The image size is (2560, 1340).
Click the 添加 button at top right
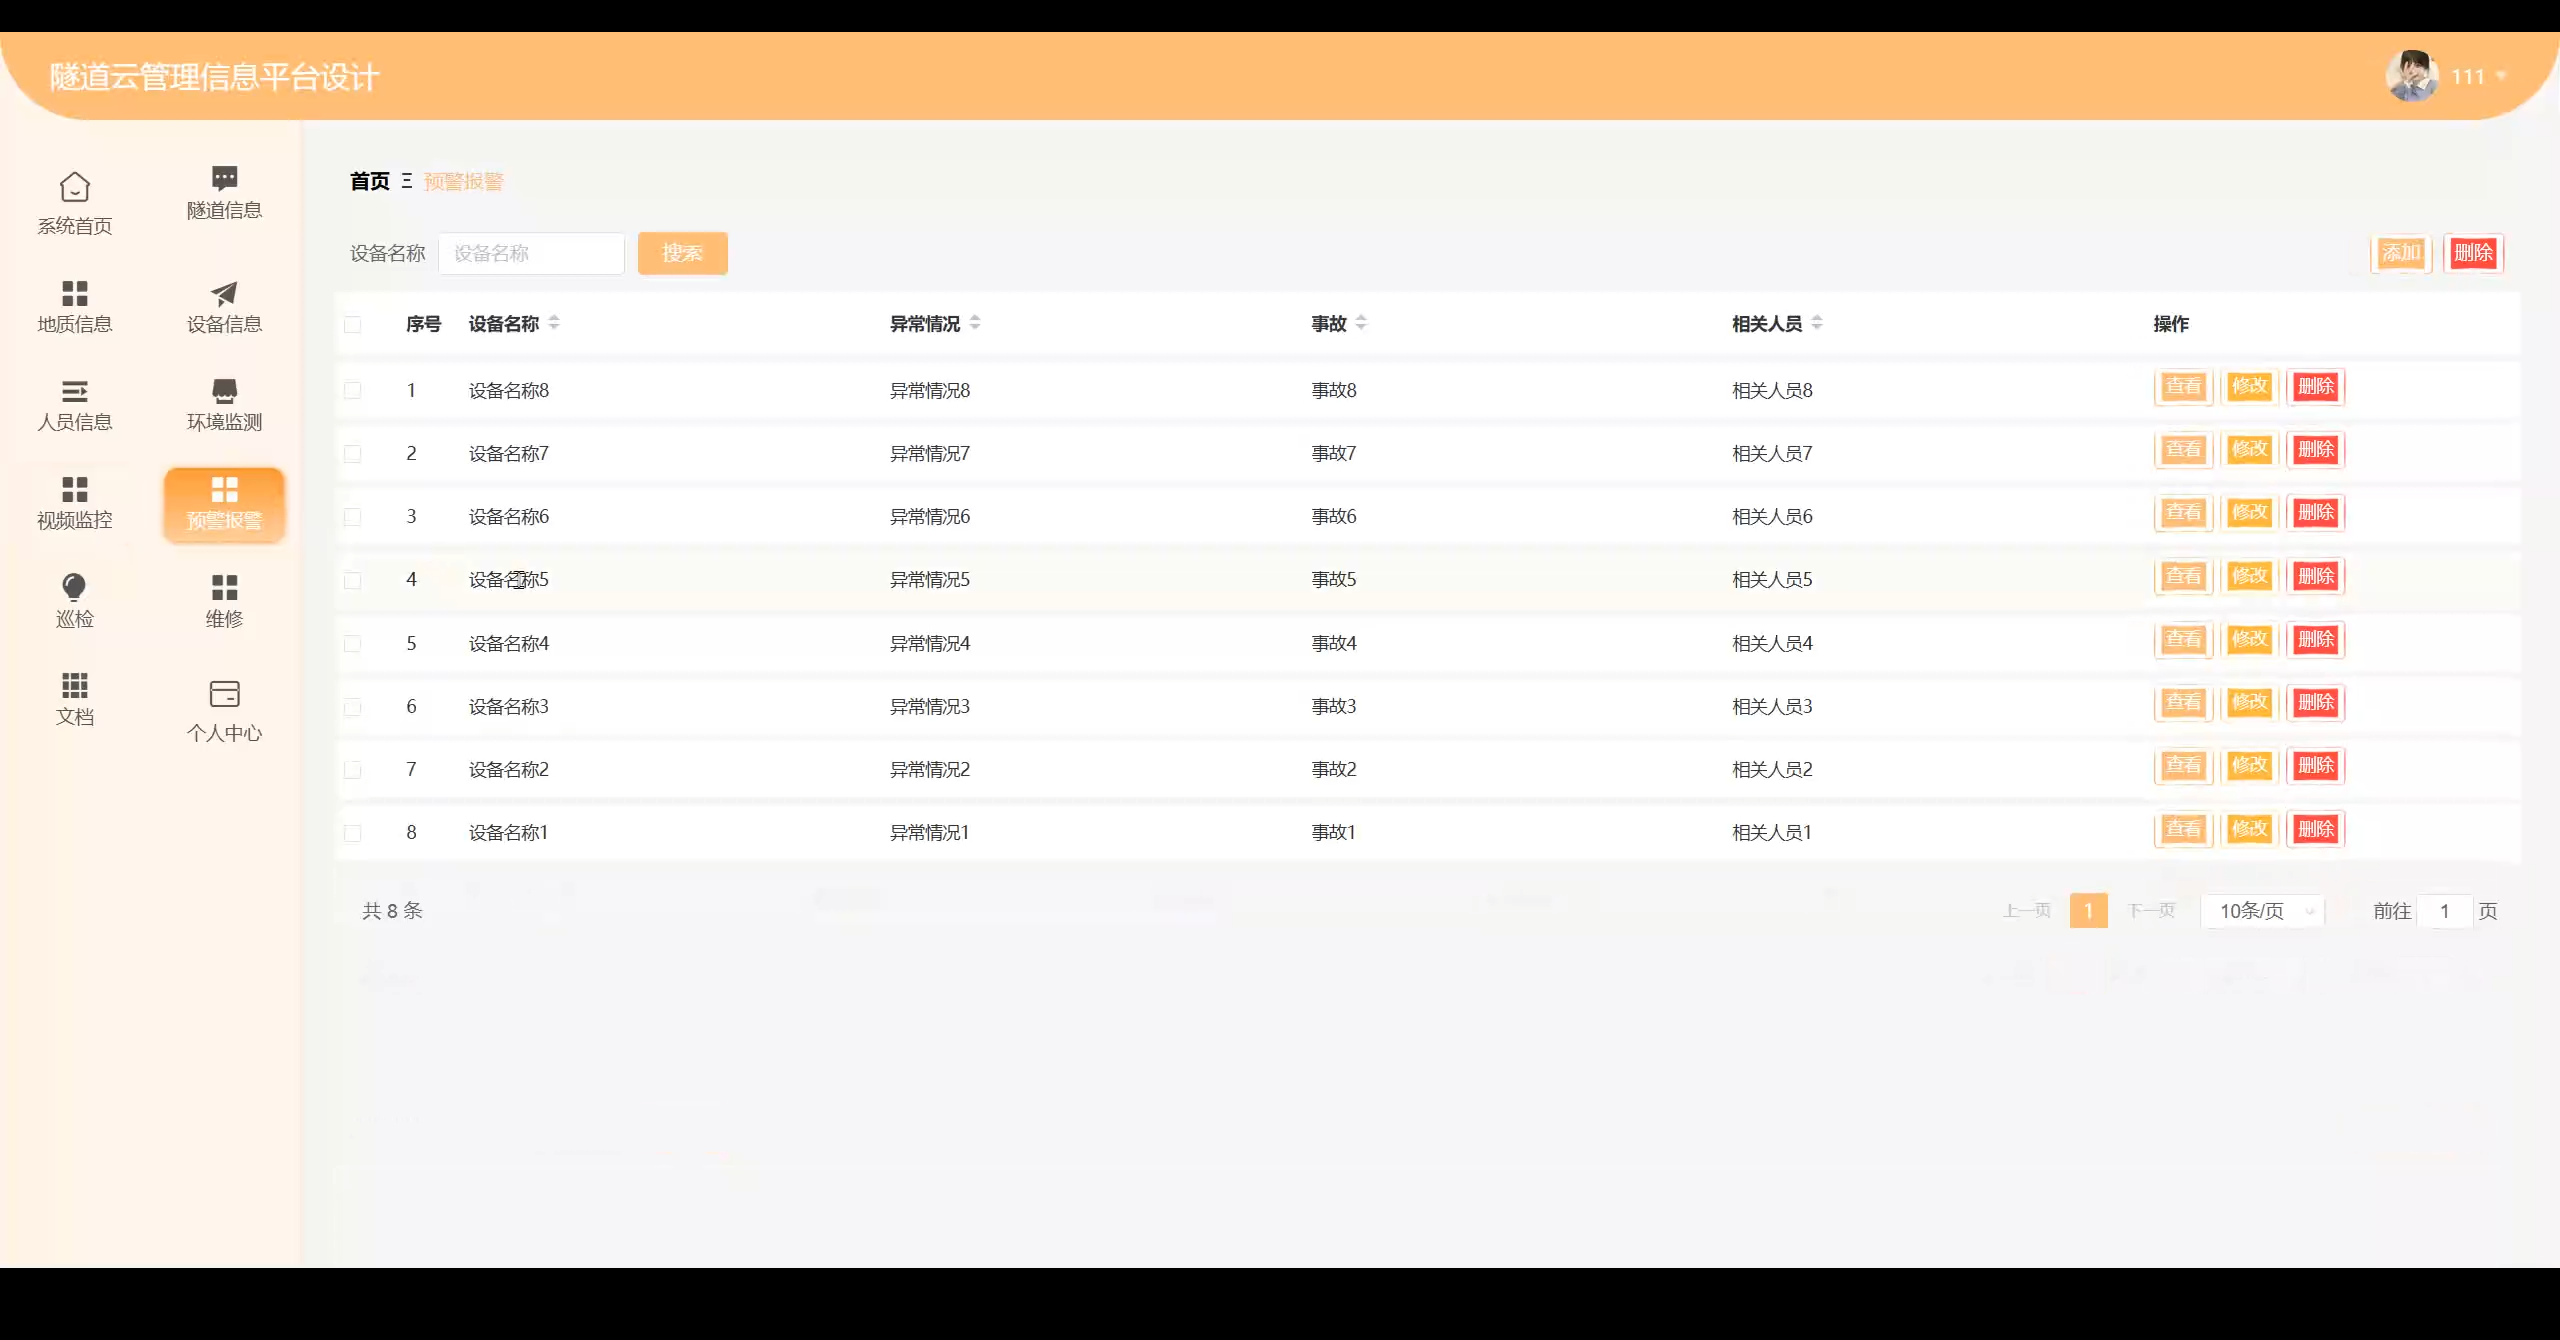2400,253
